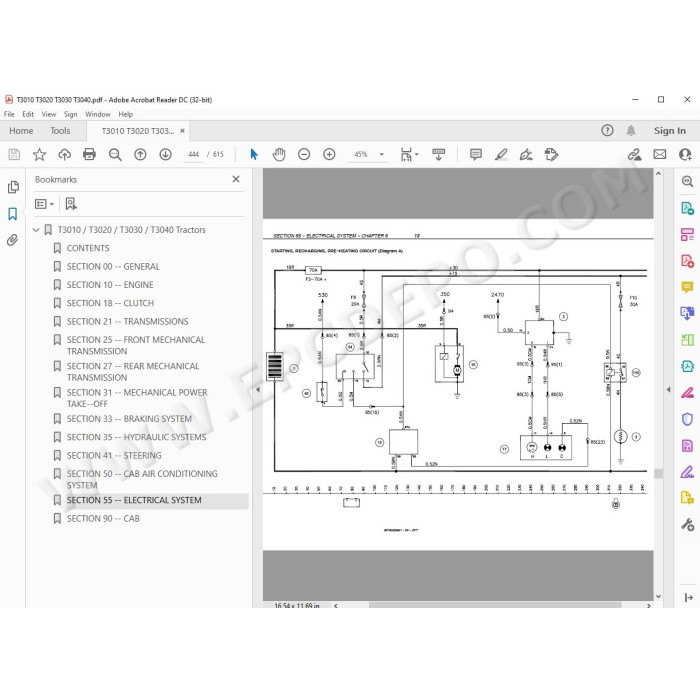Activate the hand pan tool
This screenshot has height=700, width=700.
pyautogui.click(x=279, y=154)
